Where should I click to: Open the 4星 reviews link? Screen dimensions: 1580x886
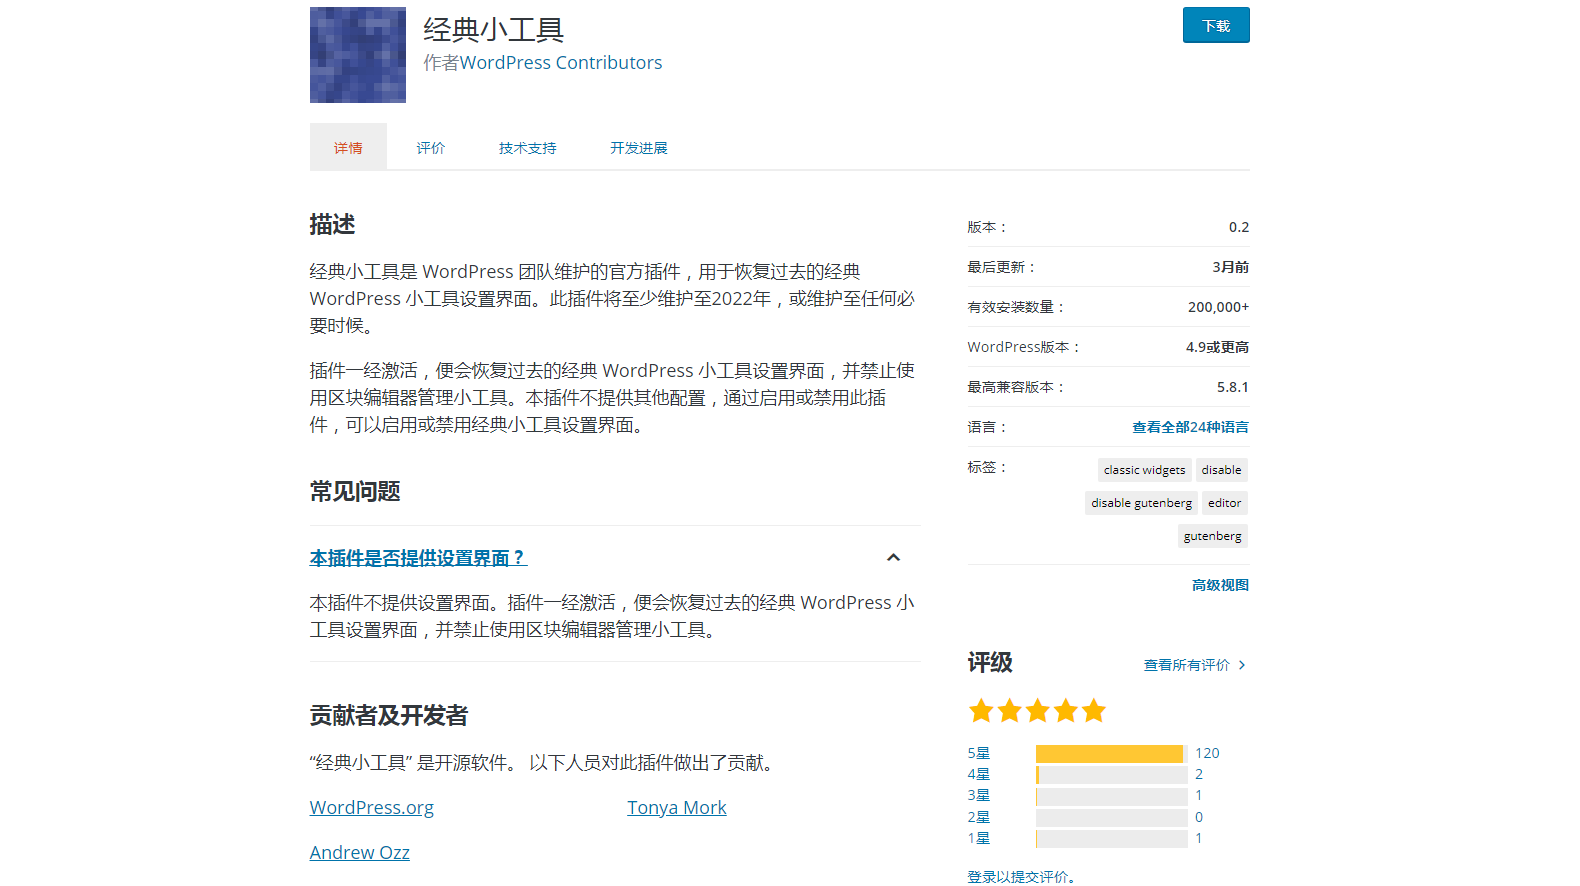979,774
